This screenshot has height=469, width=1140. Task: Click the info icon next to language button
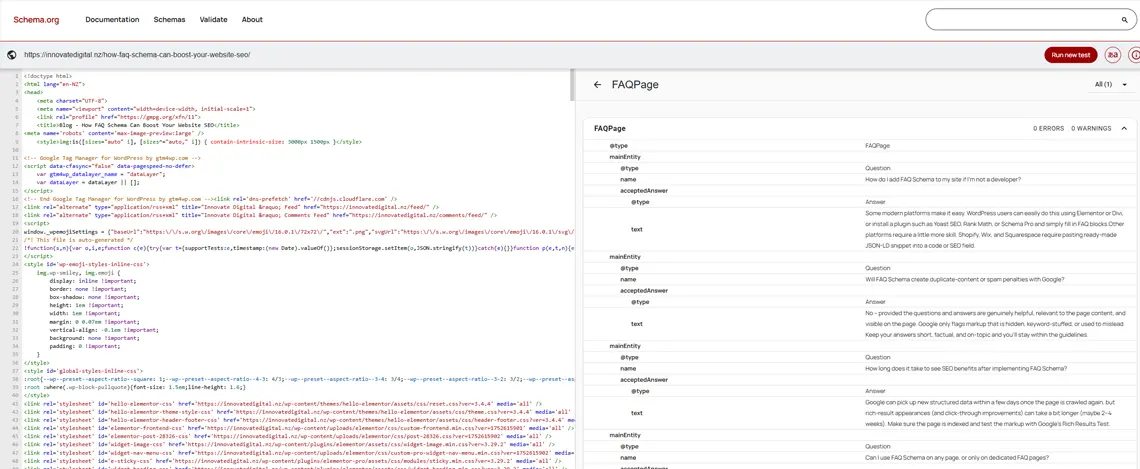point(1134,55)
